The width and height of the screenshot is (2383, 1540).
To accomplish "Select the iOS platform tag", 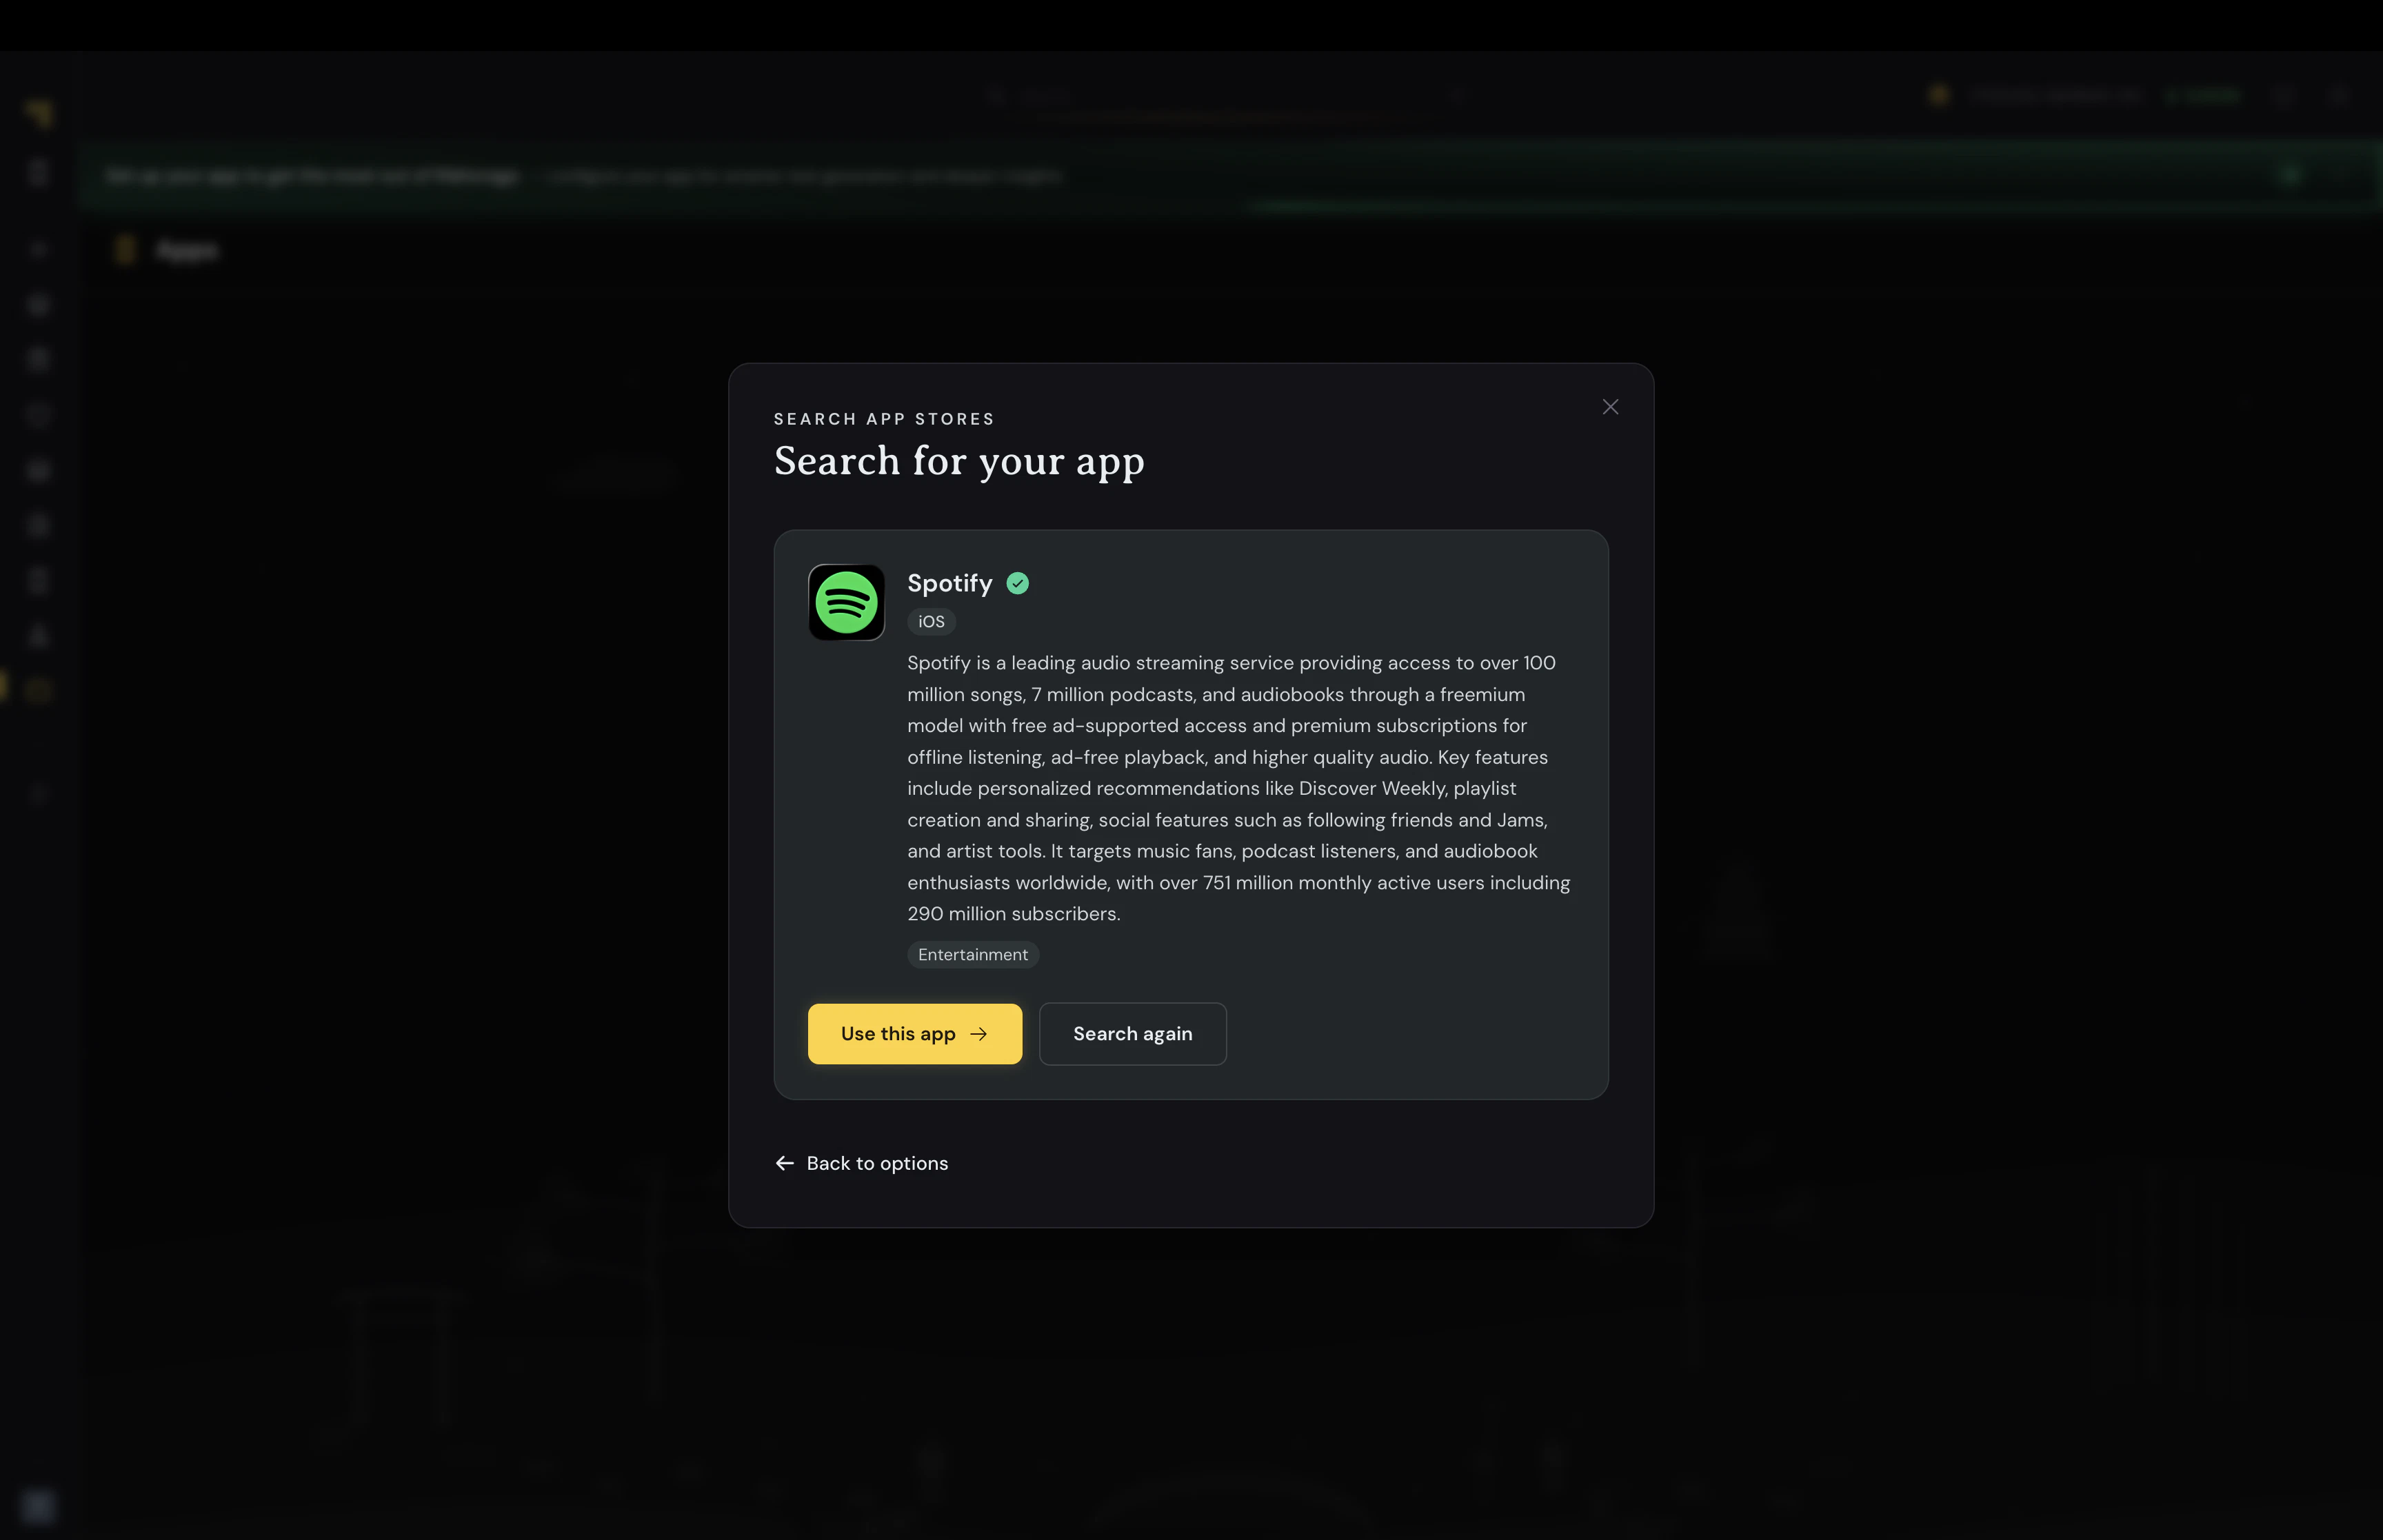I will [931, 622].
